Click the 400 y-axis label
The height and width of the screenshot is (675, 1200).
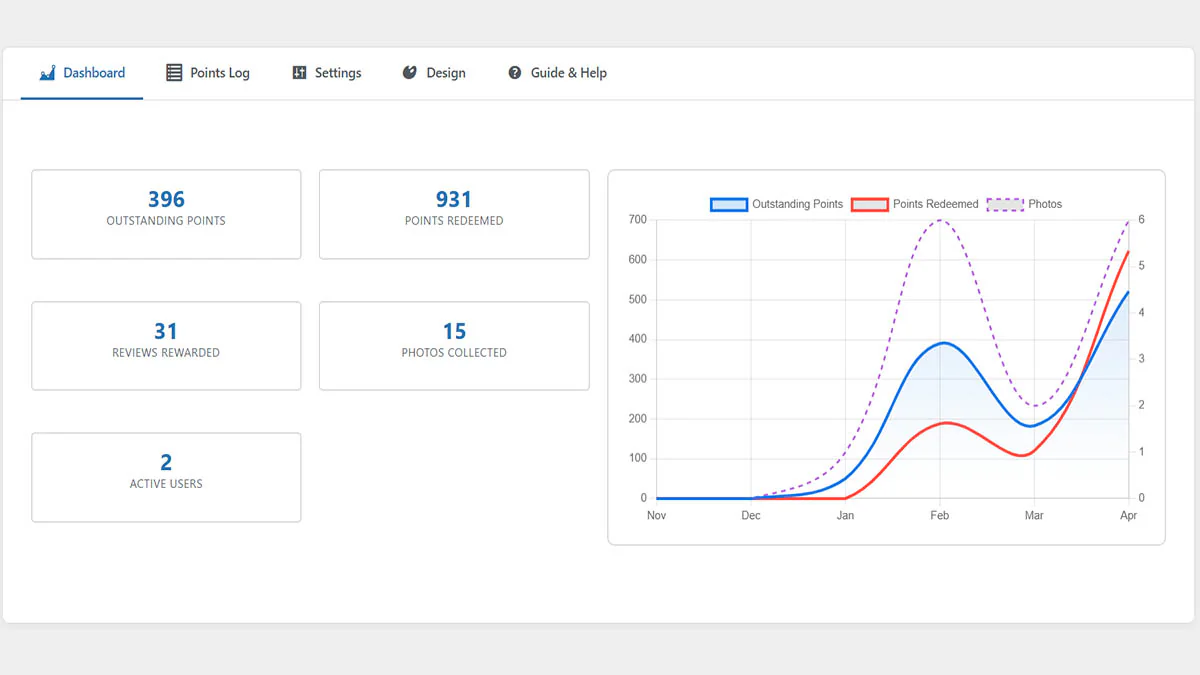637,339
